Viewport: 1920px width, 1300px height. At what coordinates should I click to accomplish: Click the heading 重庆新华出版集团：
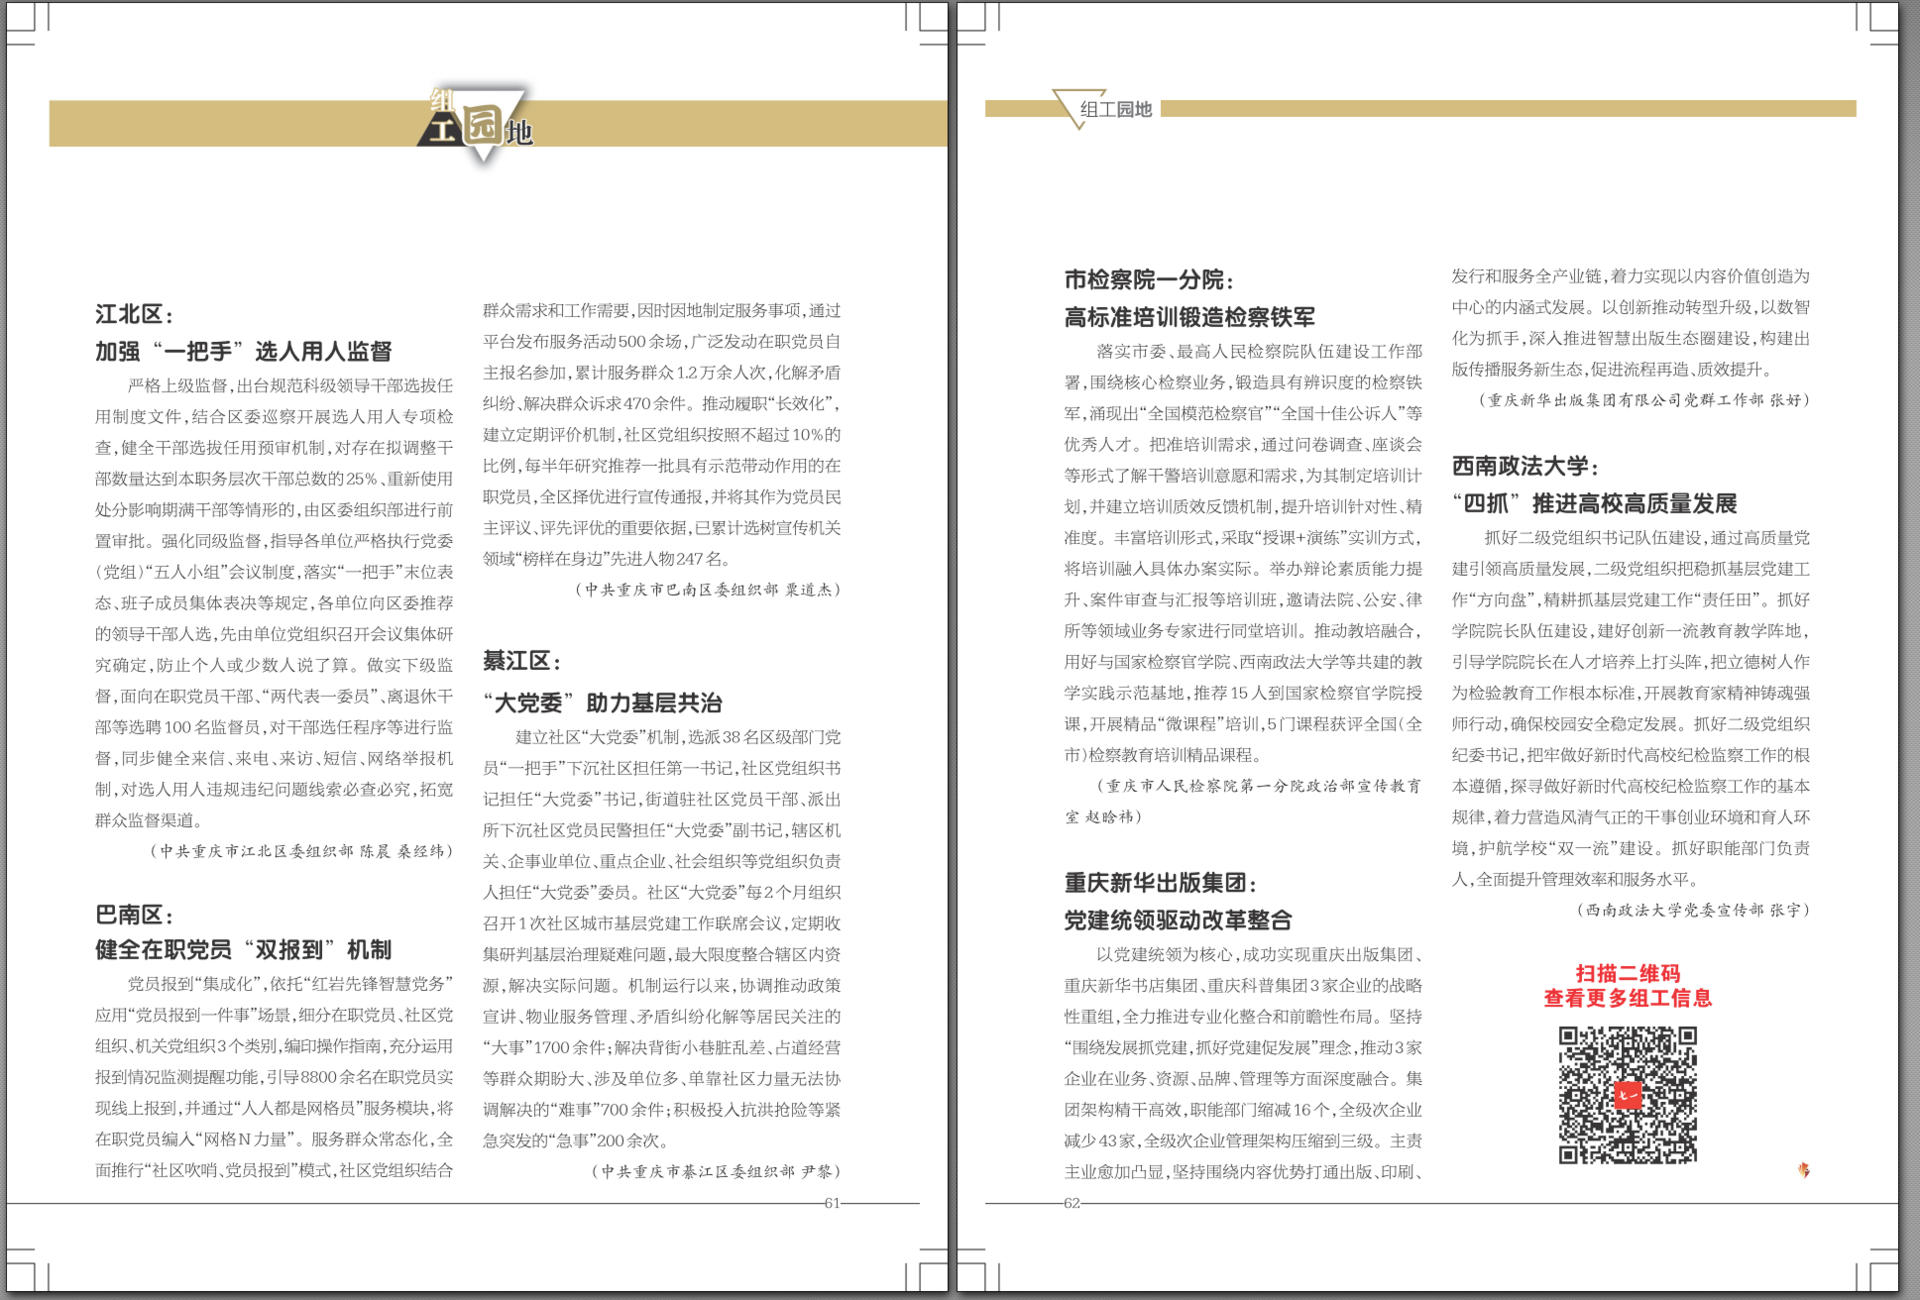1161,882
